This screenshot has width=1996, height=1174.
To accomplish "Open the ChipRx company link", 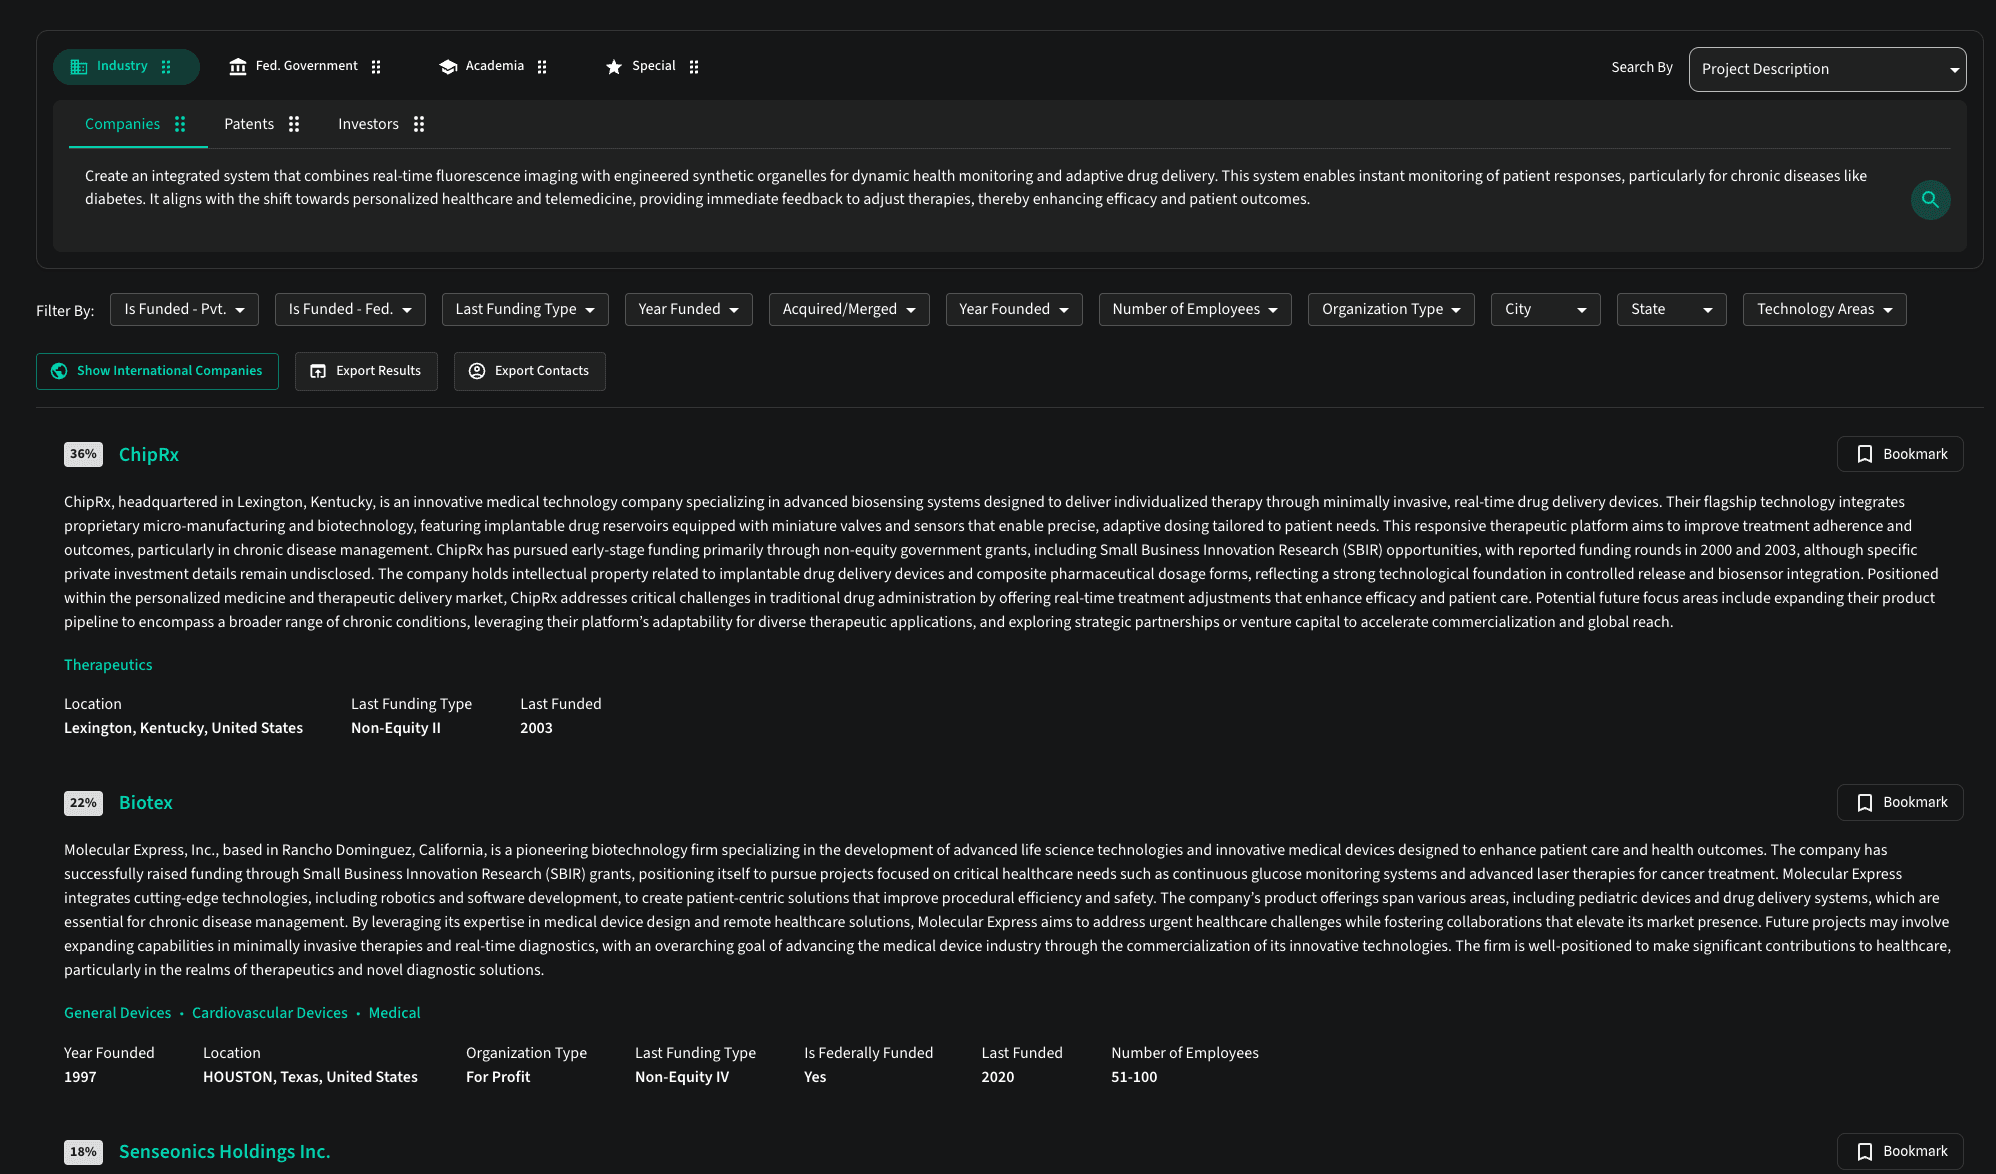I will pos(149,455).
